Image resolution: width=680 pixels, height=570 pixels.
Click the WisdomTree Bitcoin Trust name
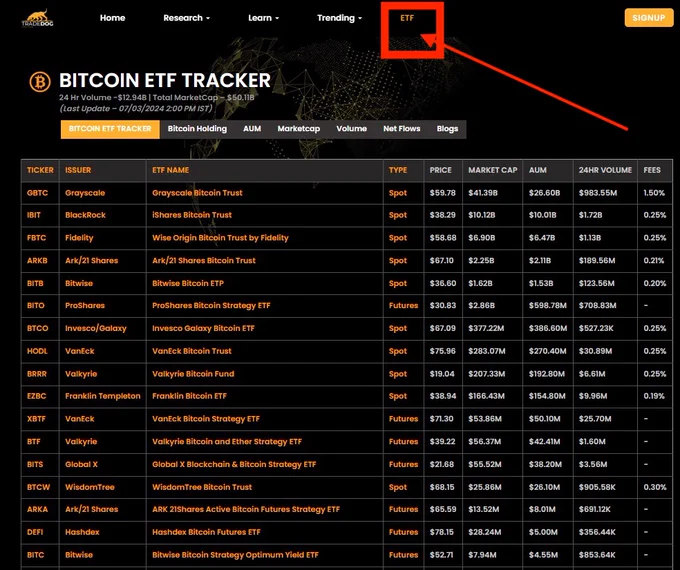click(202, 487)
